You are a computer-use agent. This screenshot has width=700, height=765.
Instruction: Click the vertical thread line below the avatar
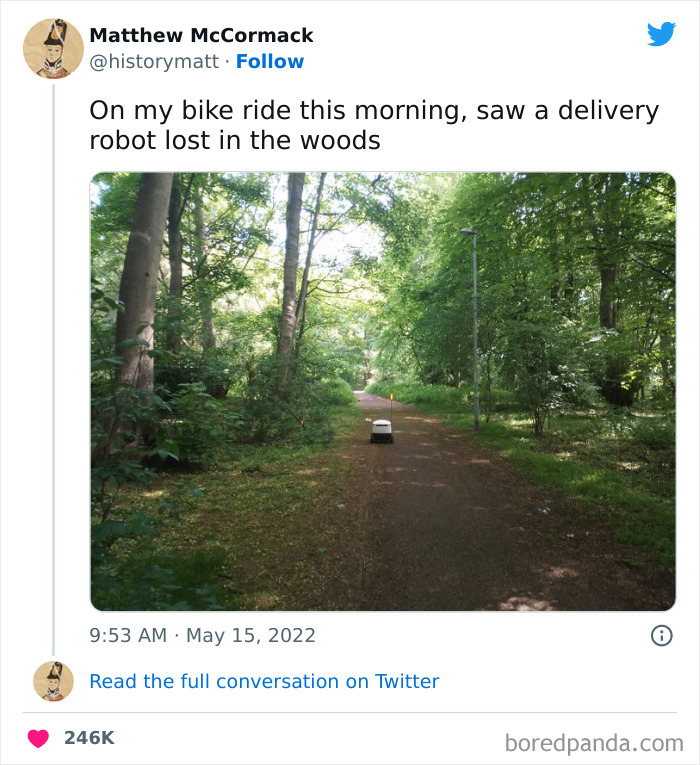tap(53, 370)
